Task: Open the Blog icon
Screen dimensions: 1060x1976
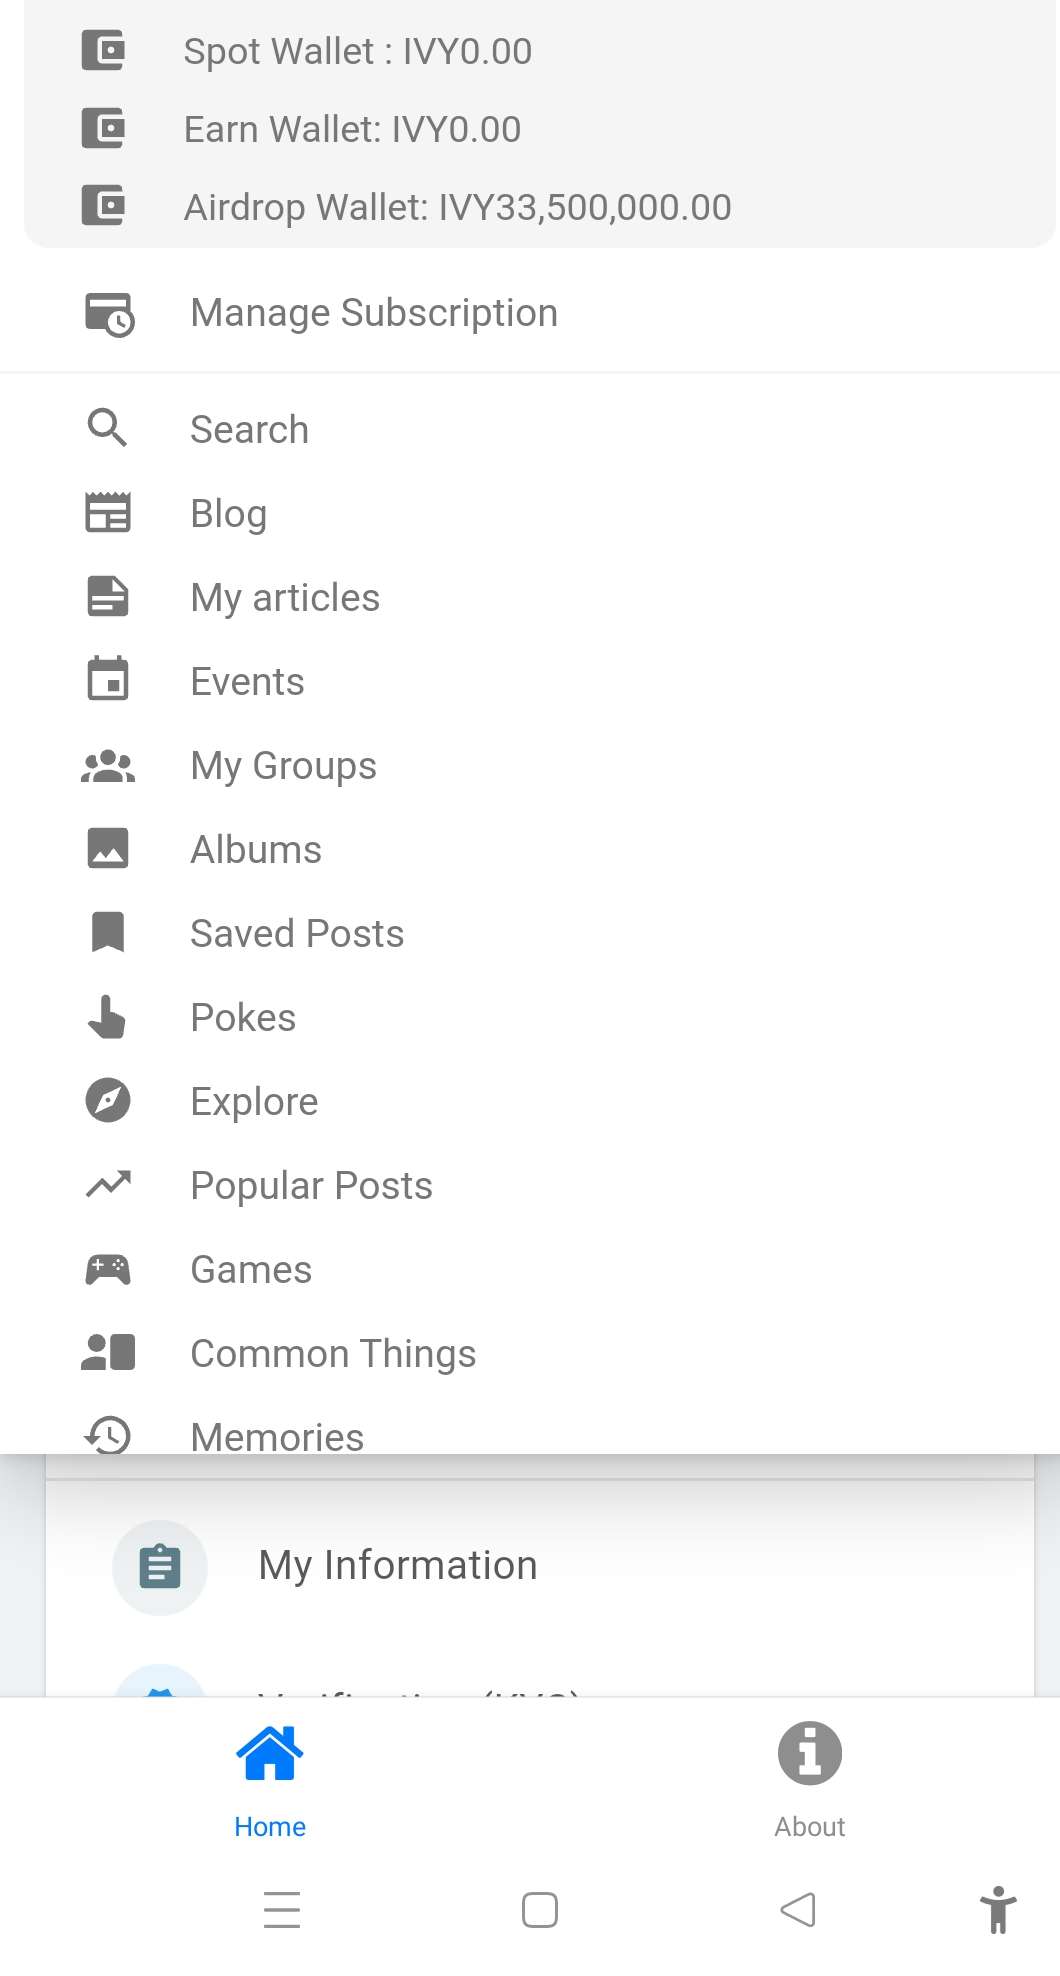Action: point(108,512)
